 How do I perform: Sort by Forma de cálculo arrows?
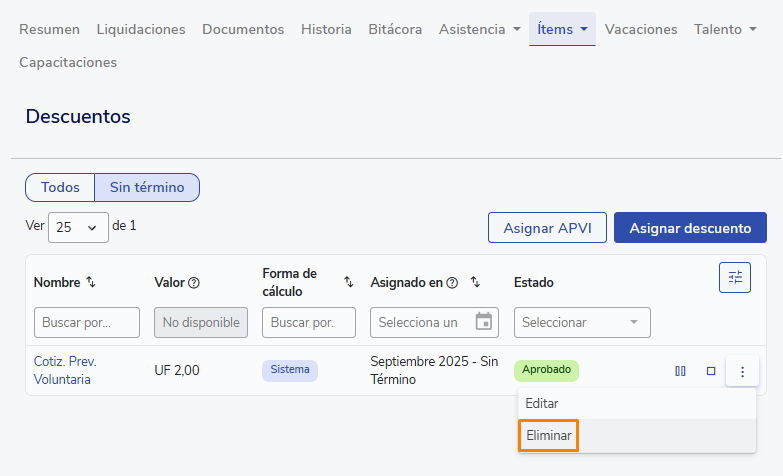[x=348, y=283]
